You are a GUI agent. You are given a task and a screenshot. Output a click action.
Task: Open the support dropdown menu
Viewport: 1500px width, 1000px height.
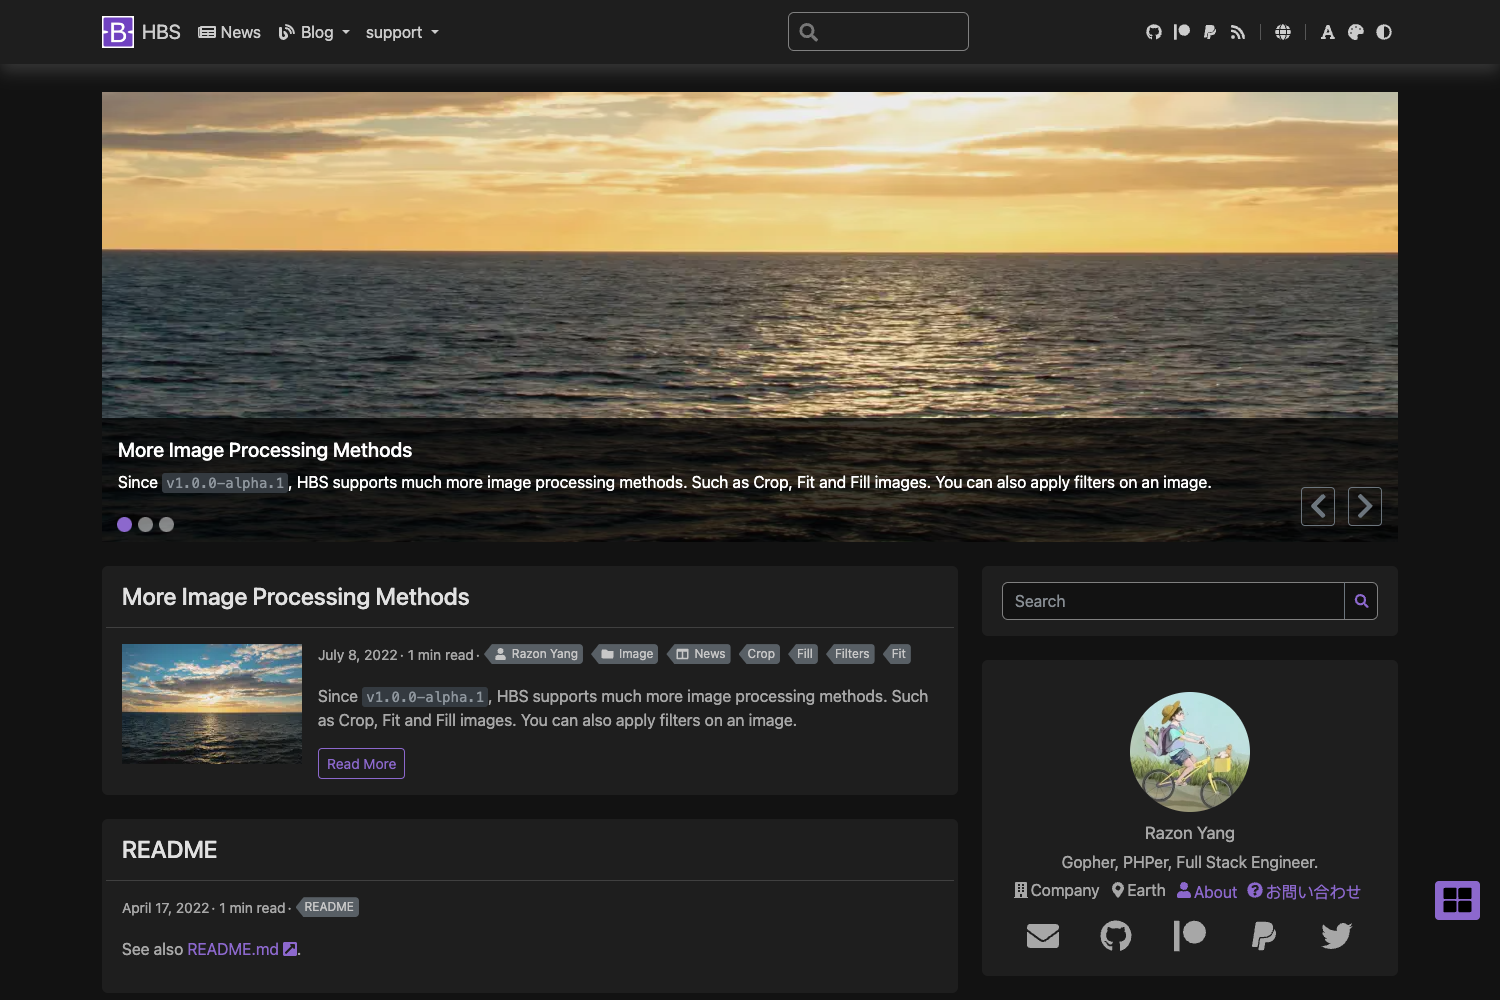pos(401,31)
